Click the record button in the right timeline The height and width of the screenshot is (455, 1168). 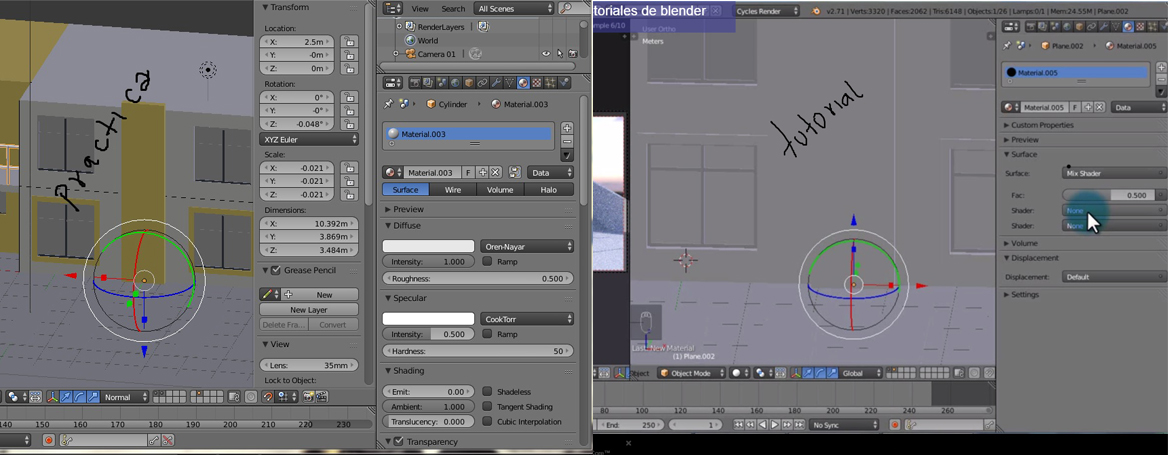pyautogui.click(x=895, y=424)
